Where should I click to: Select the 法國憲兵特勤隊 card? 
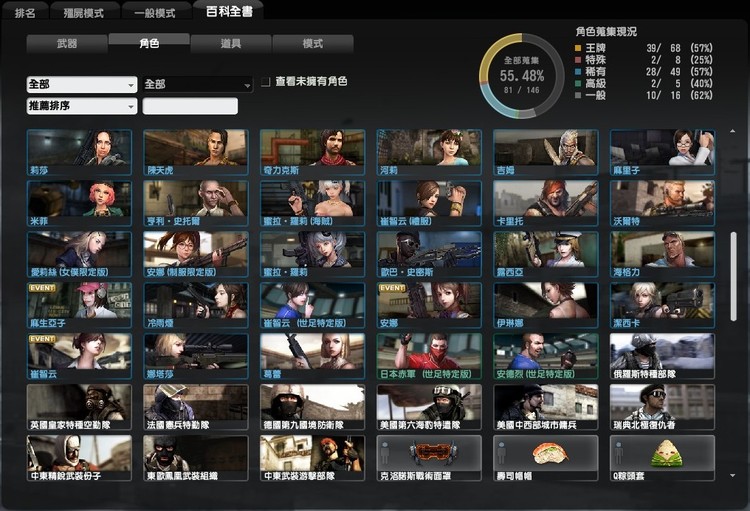coord(196,407)
